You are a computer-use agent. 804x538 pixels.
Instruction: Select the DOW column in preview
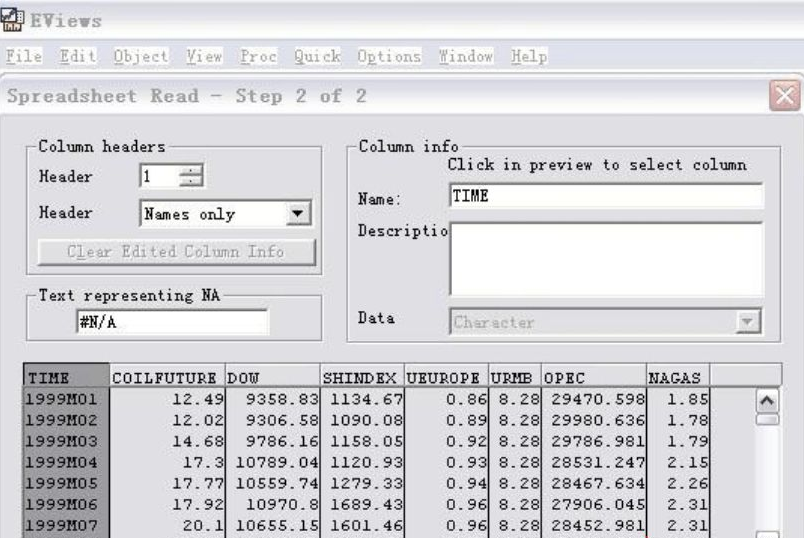(272, 378)
